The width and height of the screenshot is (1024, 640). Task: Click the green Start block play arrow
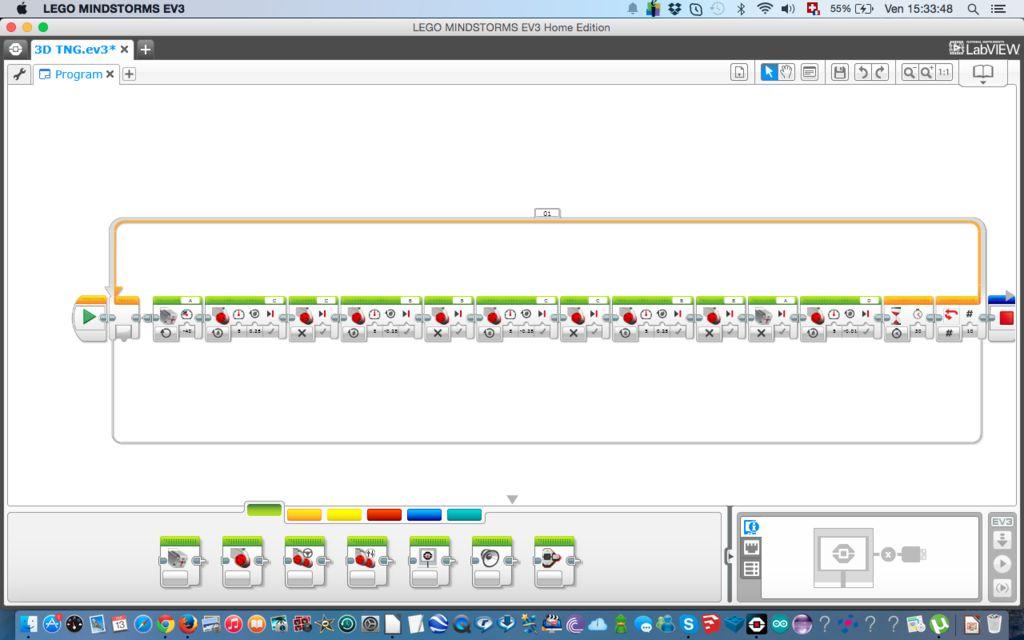(x=89, y=317)
